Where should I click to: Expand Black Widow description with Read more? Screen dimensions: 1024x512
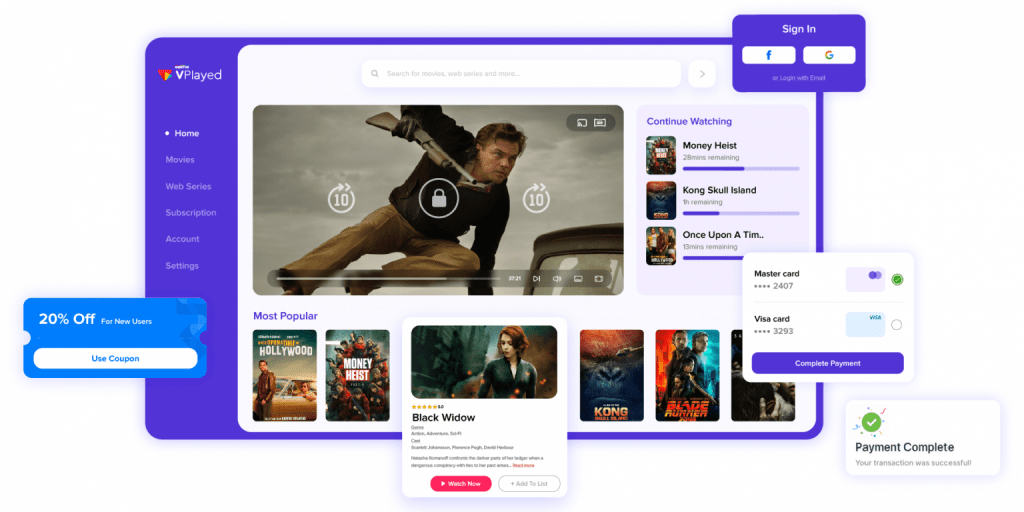(523, 466)
